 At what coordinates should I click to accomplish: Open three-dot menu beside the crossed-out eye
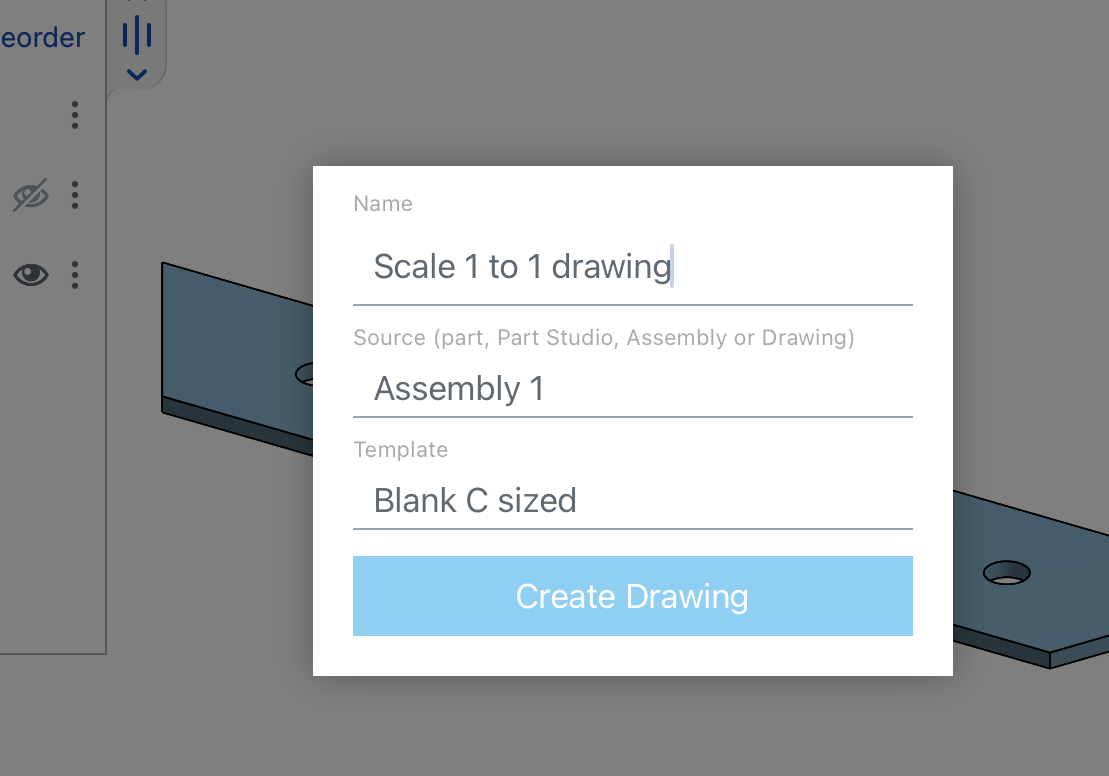click(x=75, y=195)
